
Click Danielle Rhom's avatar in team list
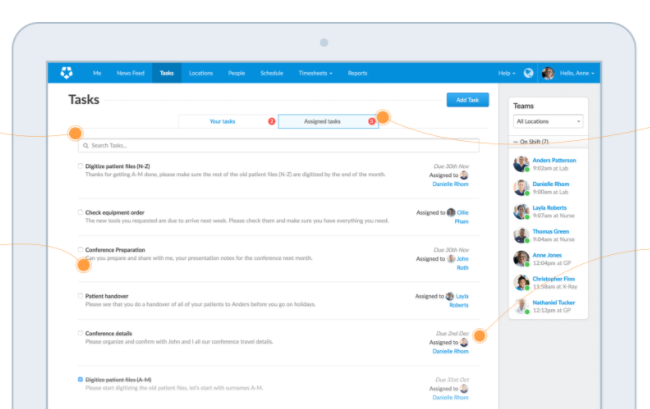(521, 188)
